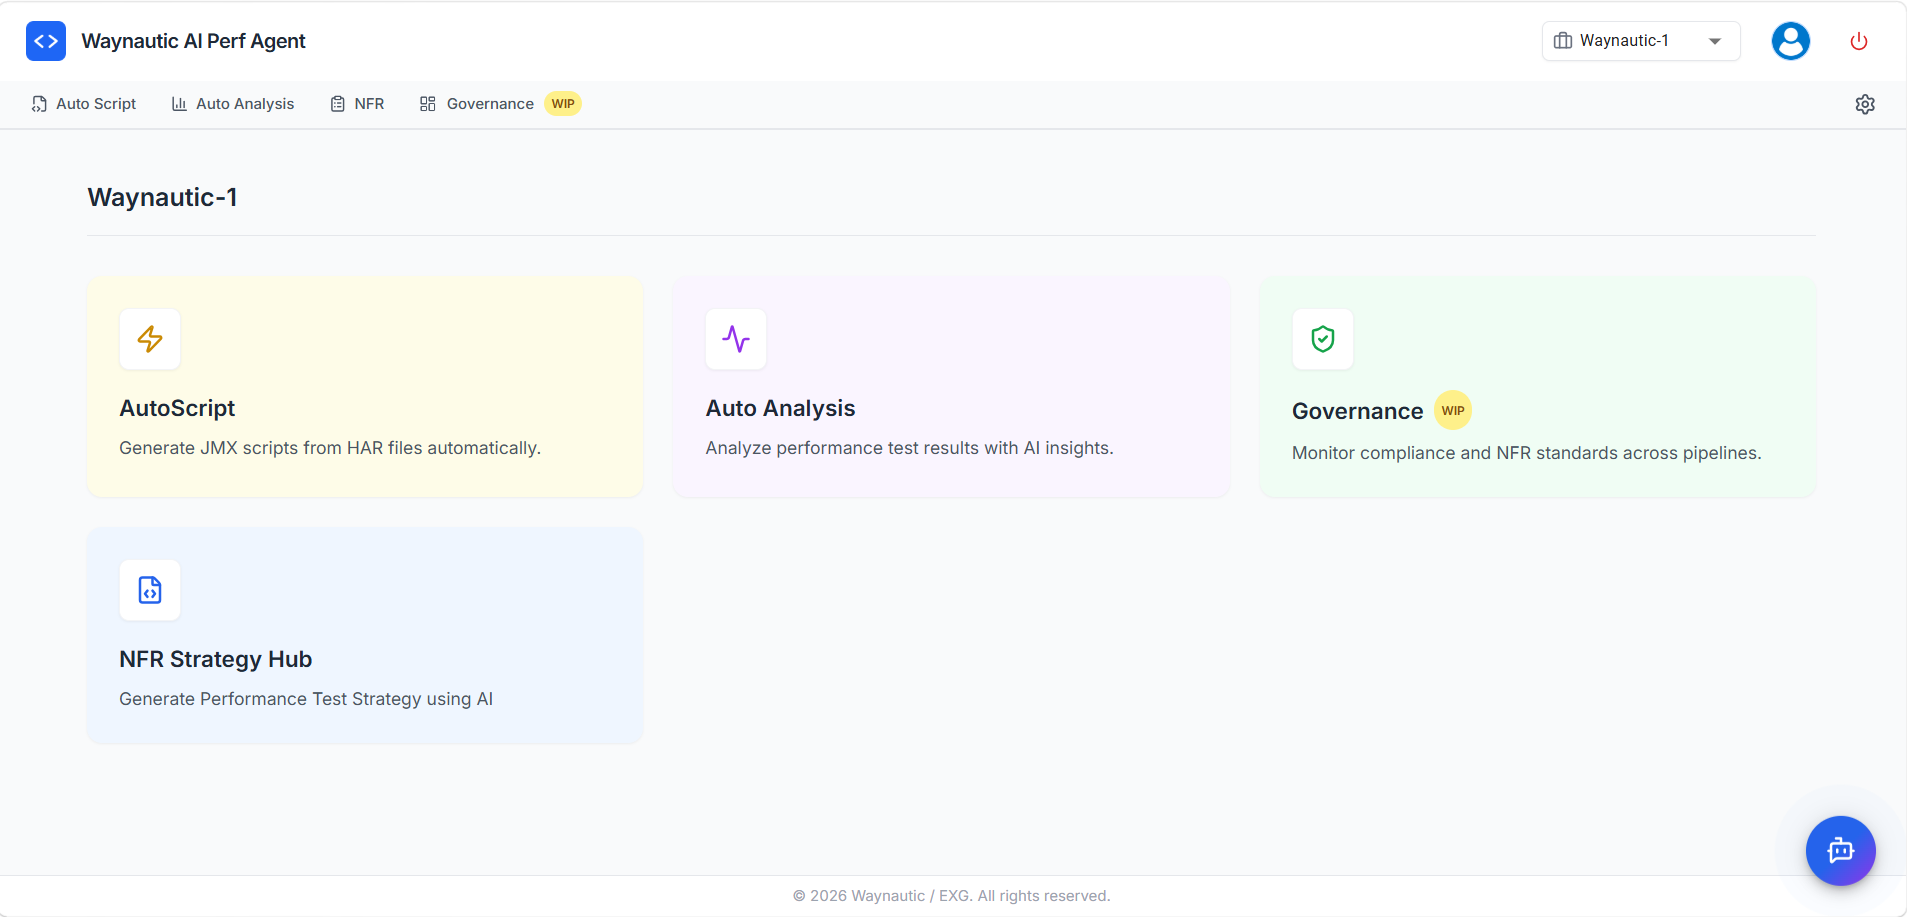The height and width of the screenshot is (917, 1910).
Task: Open the floating chat assistant button
Action: 1840,851
